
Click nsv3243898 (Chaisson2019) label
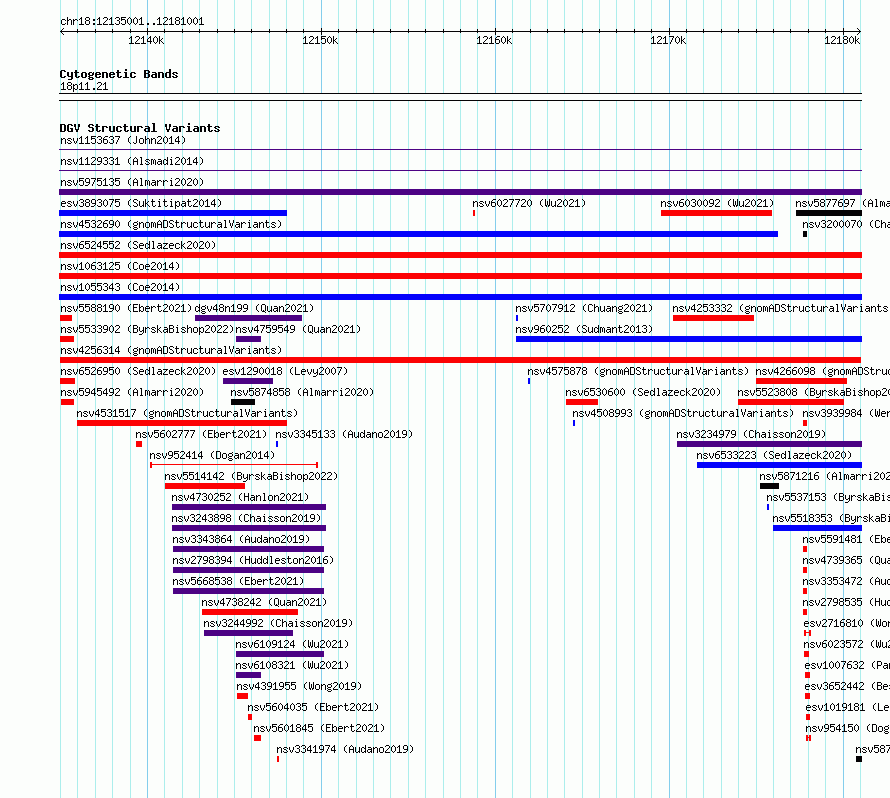246,518
